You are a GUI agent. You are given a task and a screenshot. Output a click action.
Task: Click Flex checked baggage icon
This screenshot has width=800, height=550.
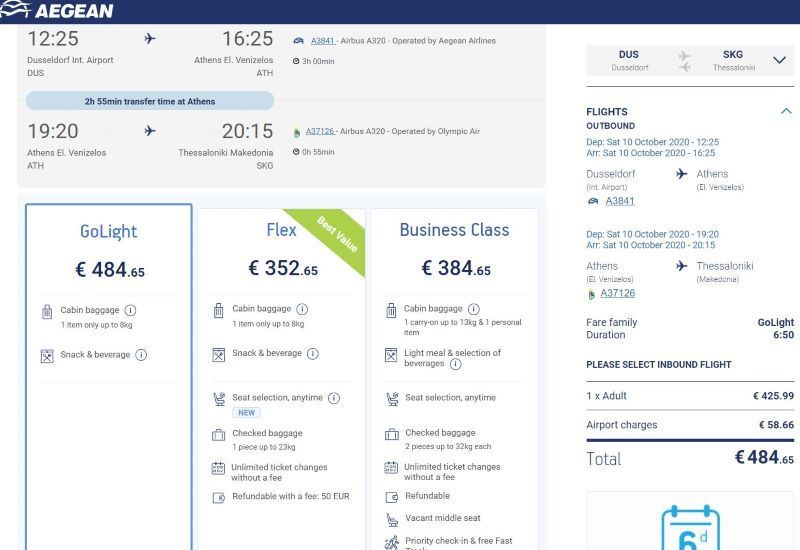pos(218,435)
